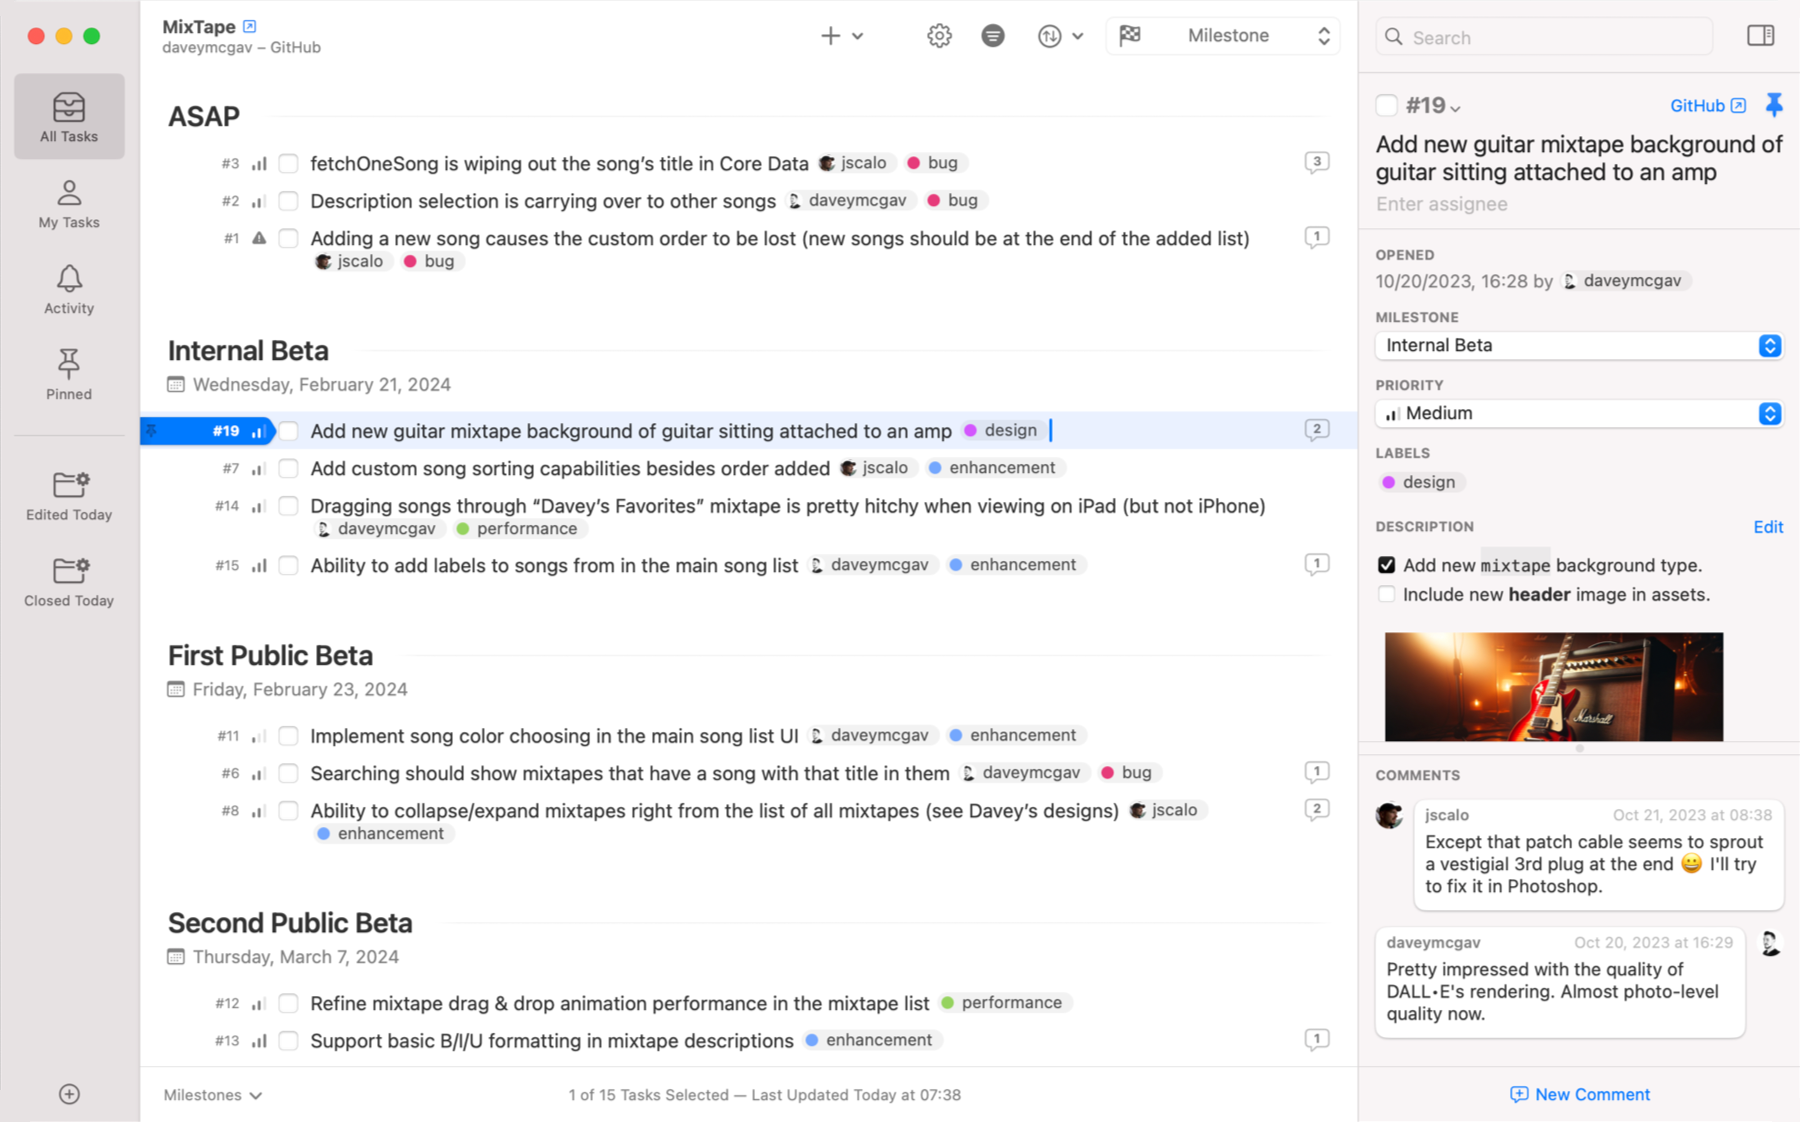Screen dimensions: 1800x1122
Task: Select All Tasks in the sidebar
Action: pyautogui.click(x=68, y=115)
